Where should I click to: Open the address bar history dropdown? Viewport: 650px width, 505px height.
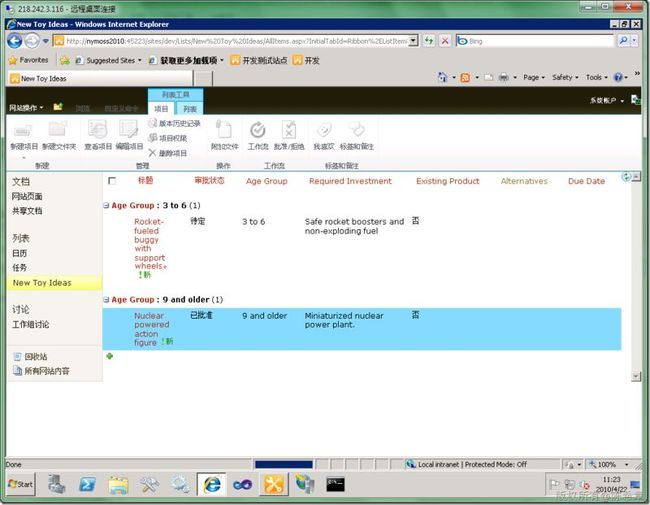(413, 41)
